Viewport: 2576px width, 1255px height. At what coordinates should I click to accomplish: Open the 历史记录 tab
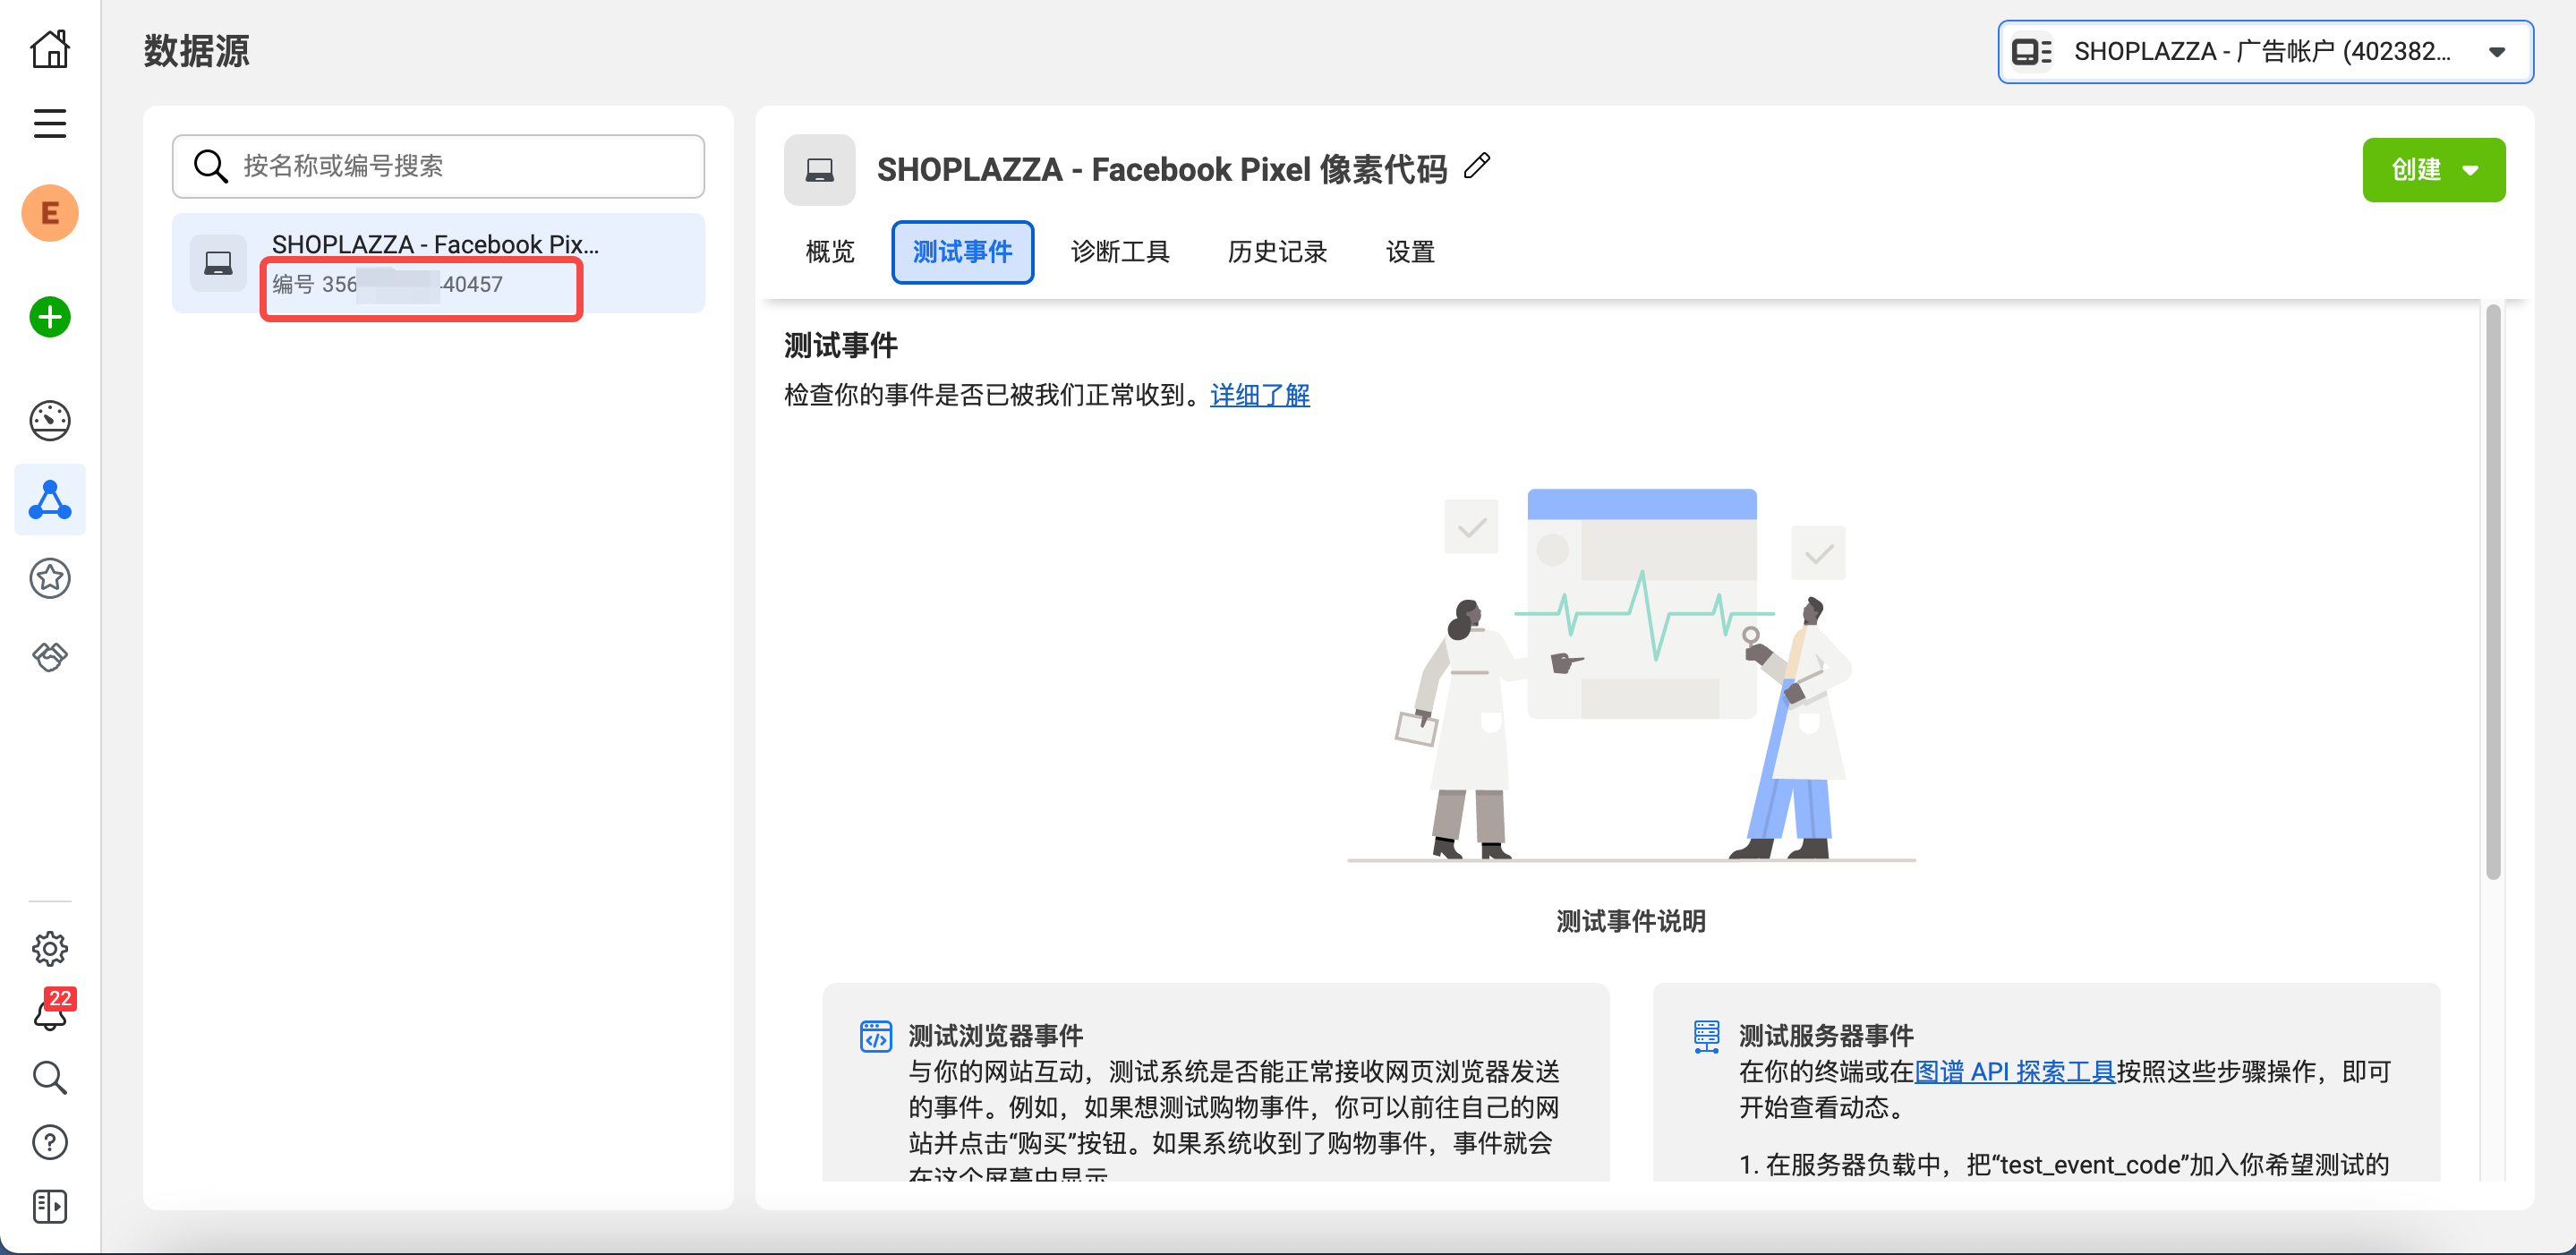tap(1277, 252)
